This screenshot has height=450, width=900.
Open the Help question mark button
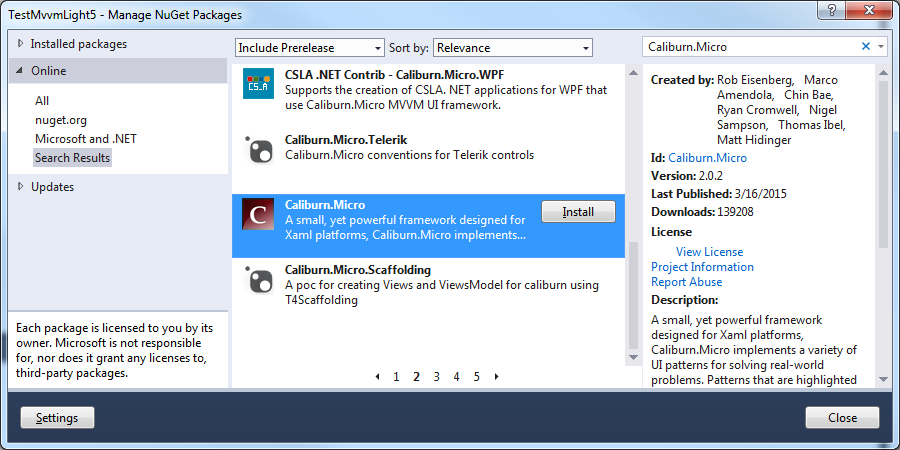pyautogui.click(x=833, y=10)
